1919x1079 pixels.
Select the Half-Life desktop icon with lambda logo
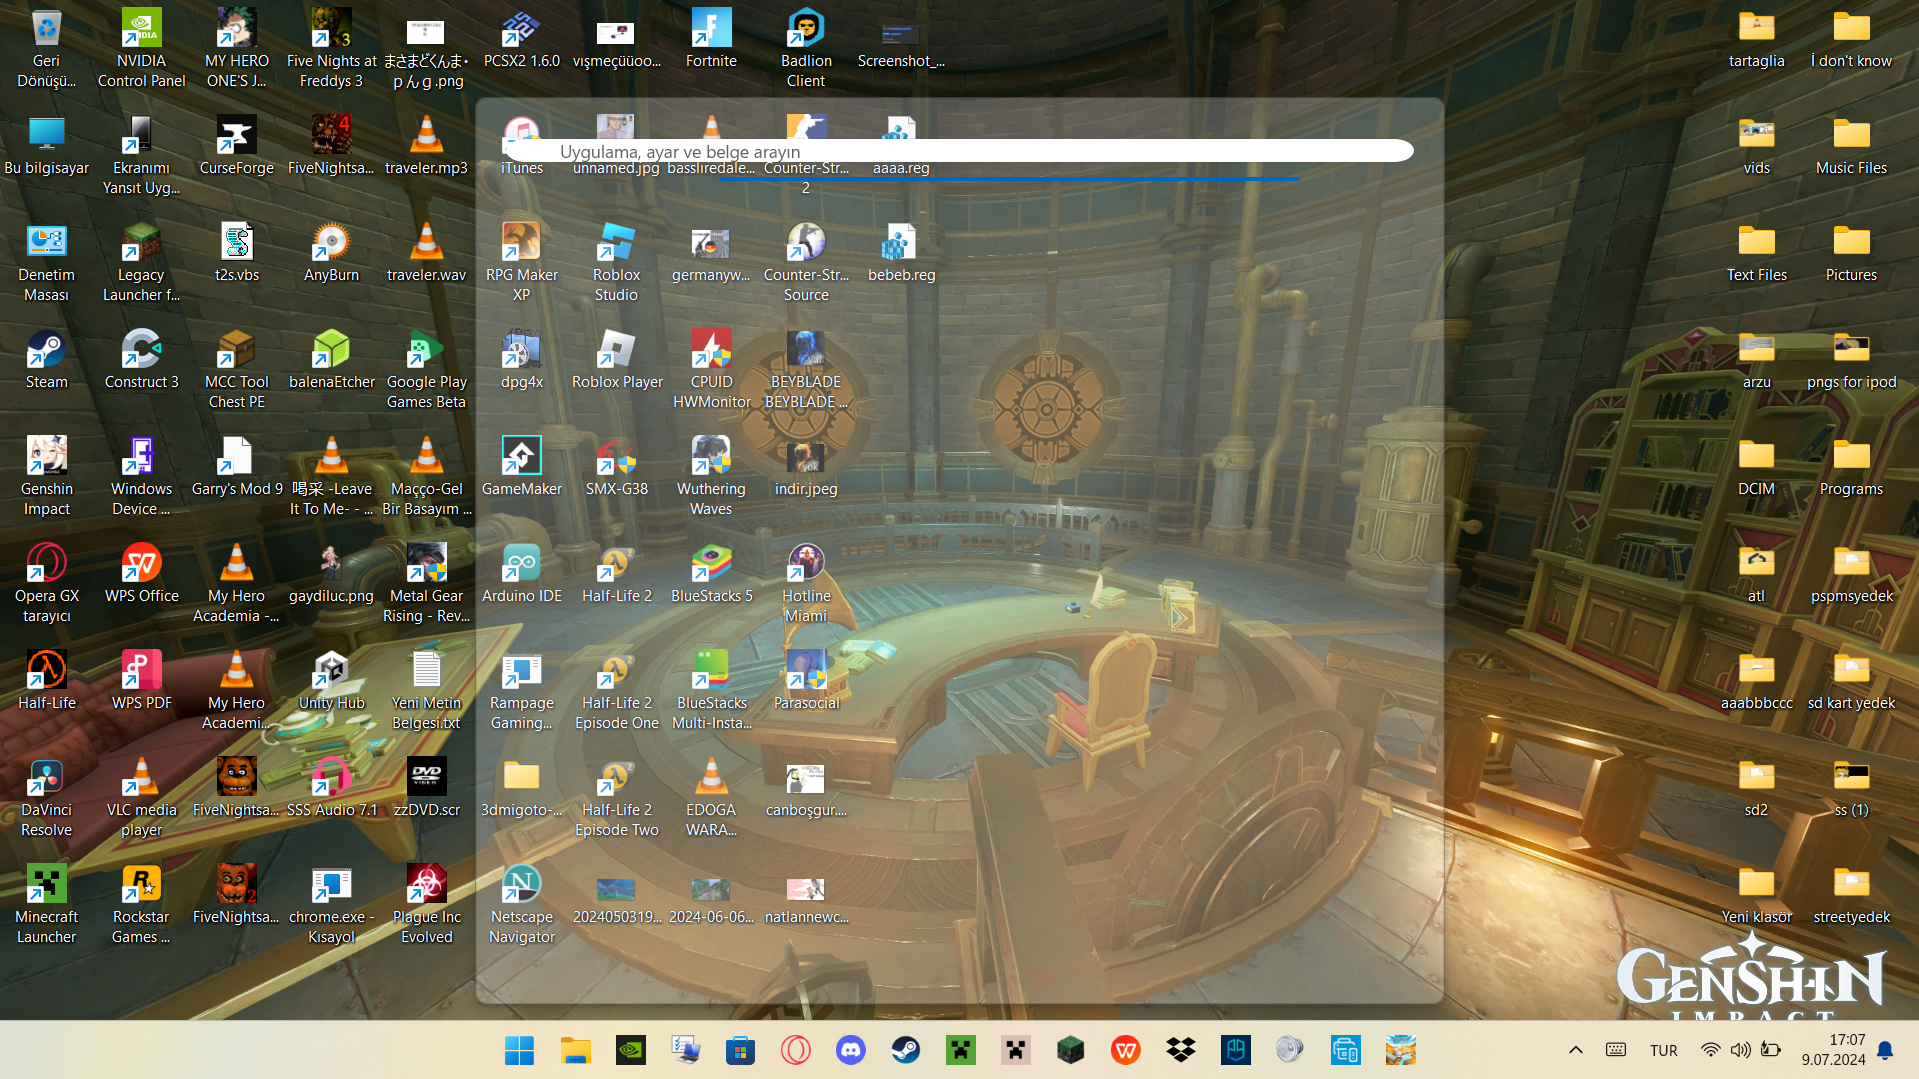pyautogui.click(x=46, y=680)
